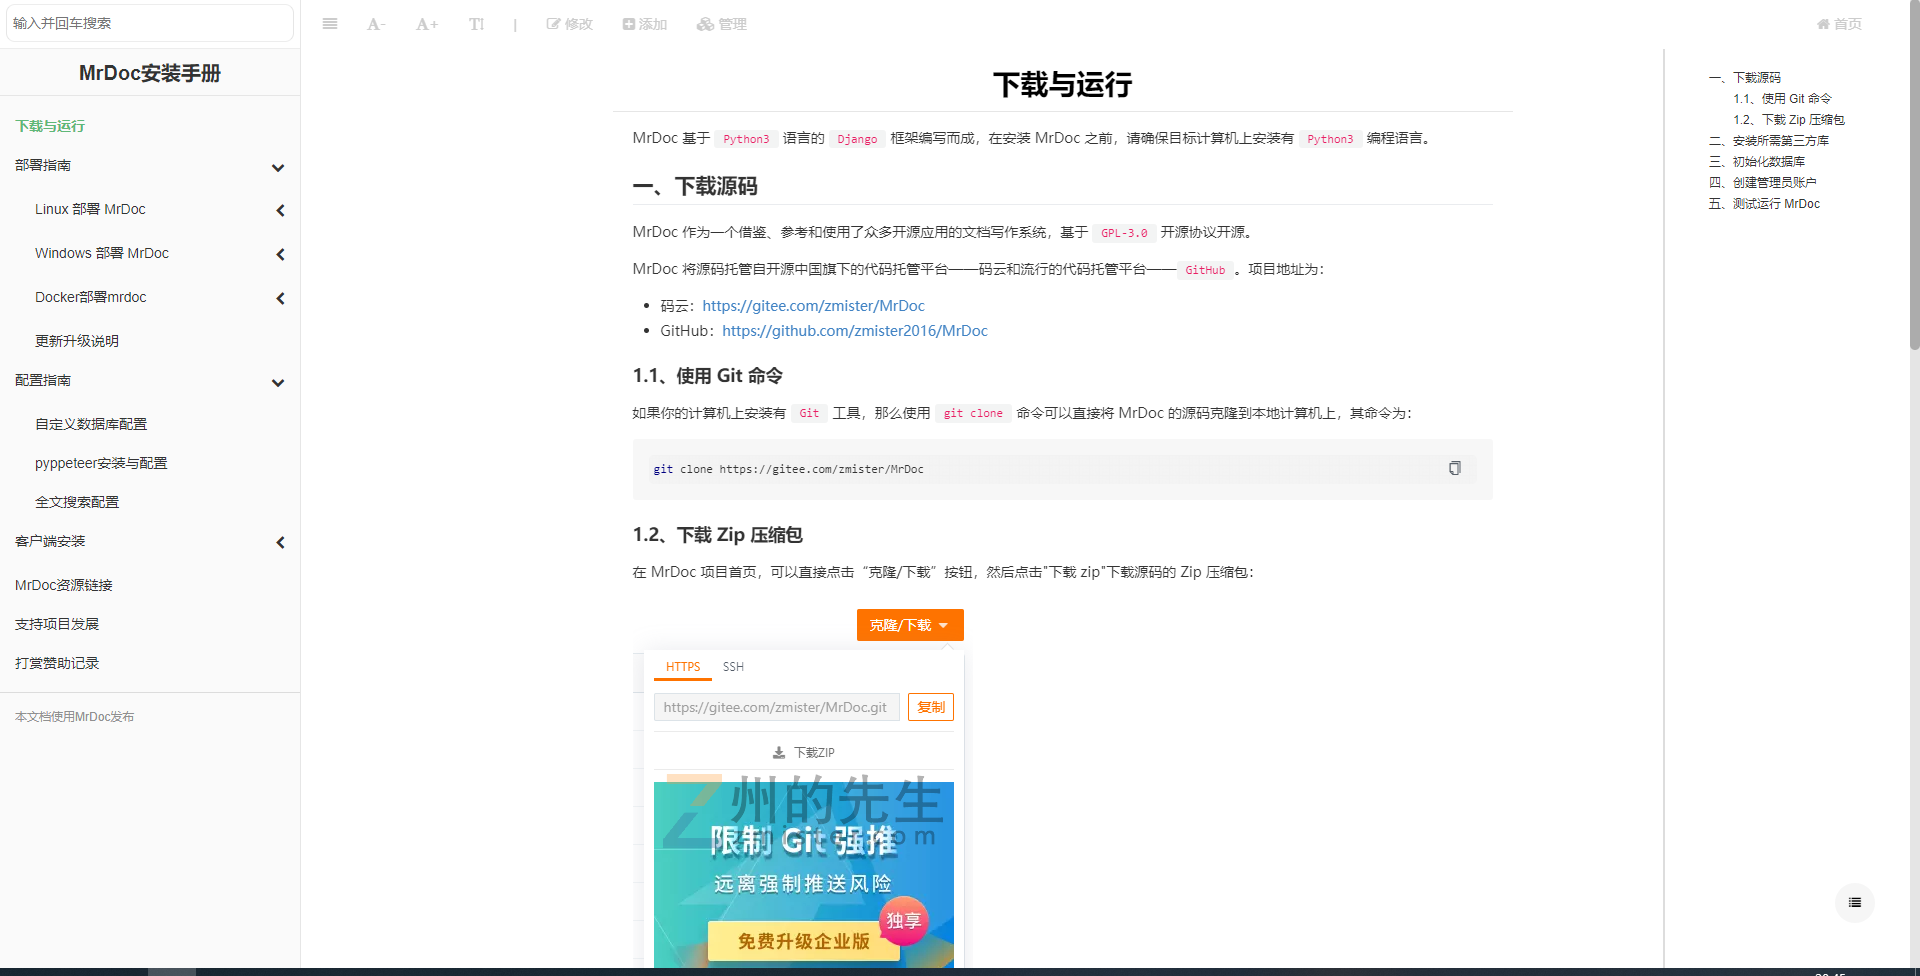The height and width of the screenshot is (976, 1920).
Task: Click the 1.1、使用 Git 命令 heading
Action: click(x=707, y=376)
